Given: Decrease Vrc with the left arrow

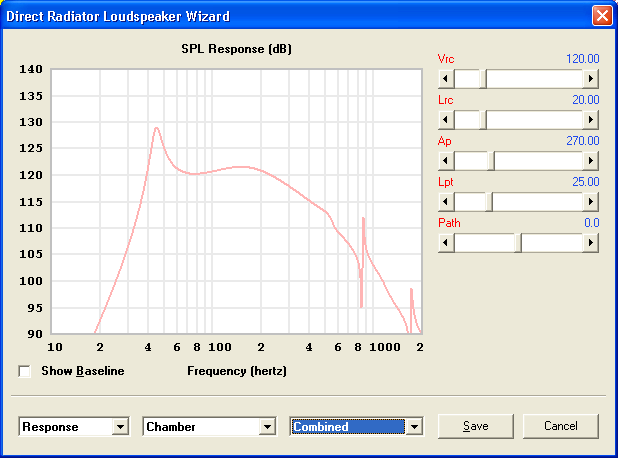Looking at the screenshot, I should point(446,79).
